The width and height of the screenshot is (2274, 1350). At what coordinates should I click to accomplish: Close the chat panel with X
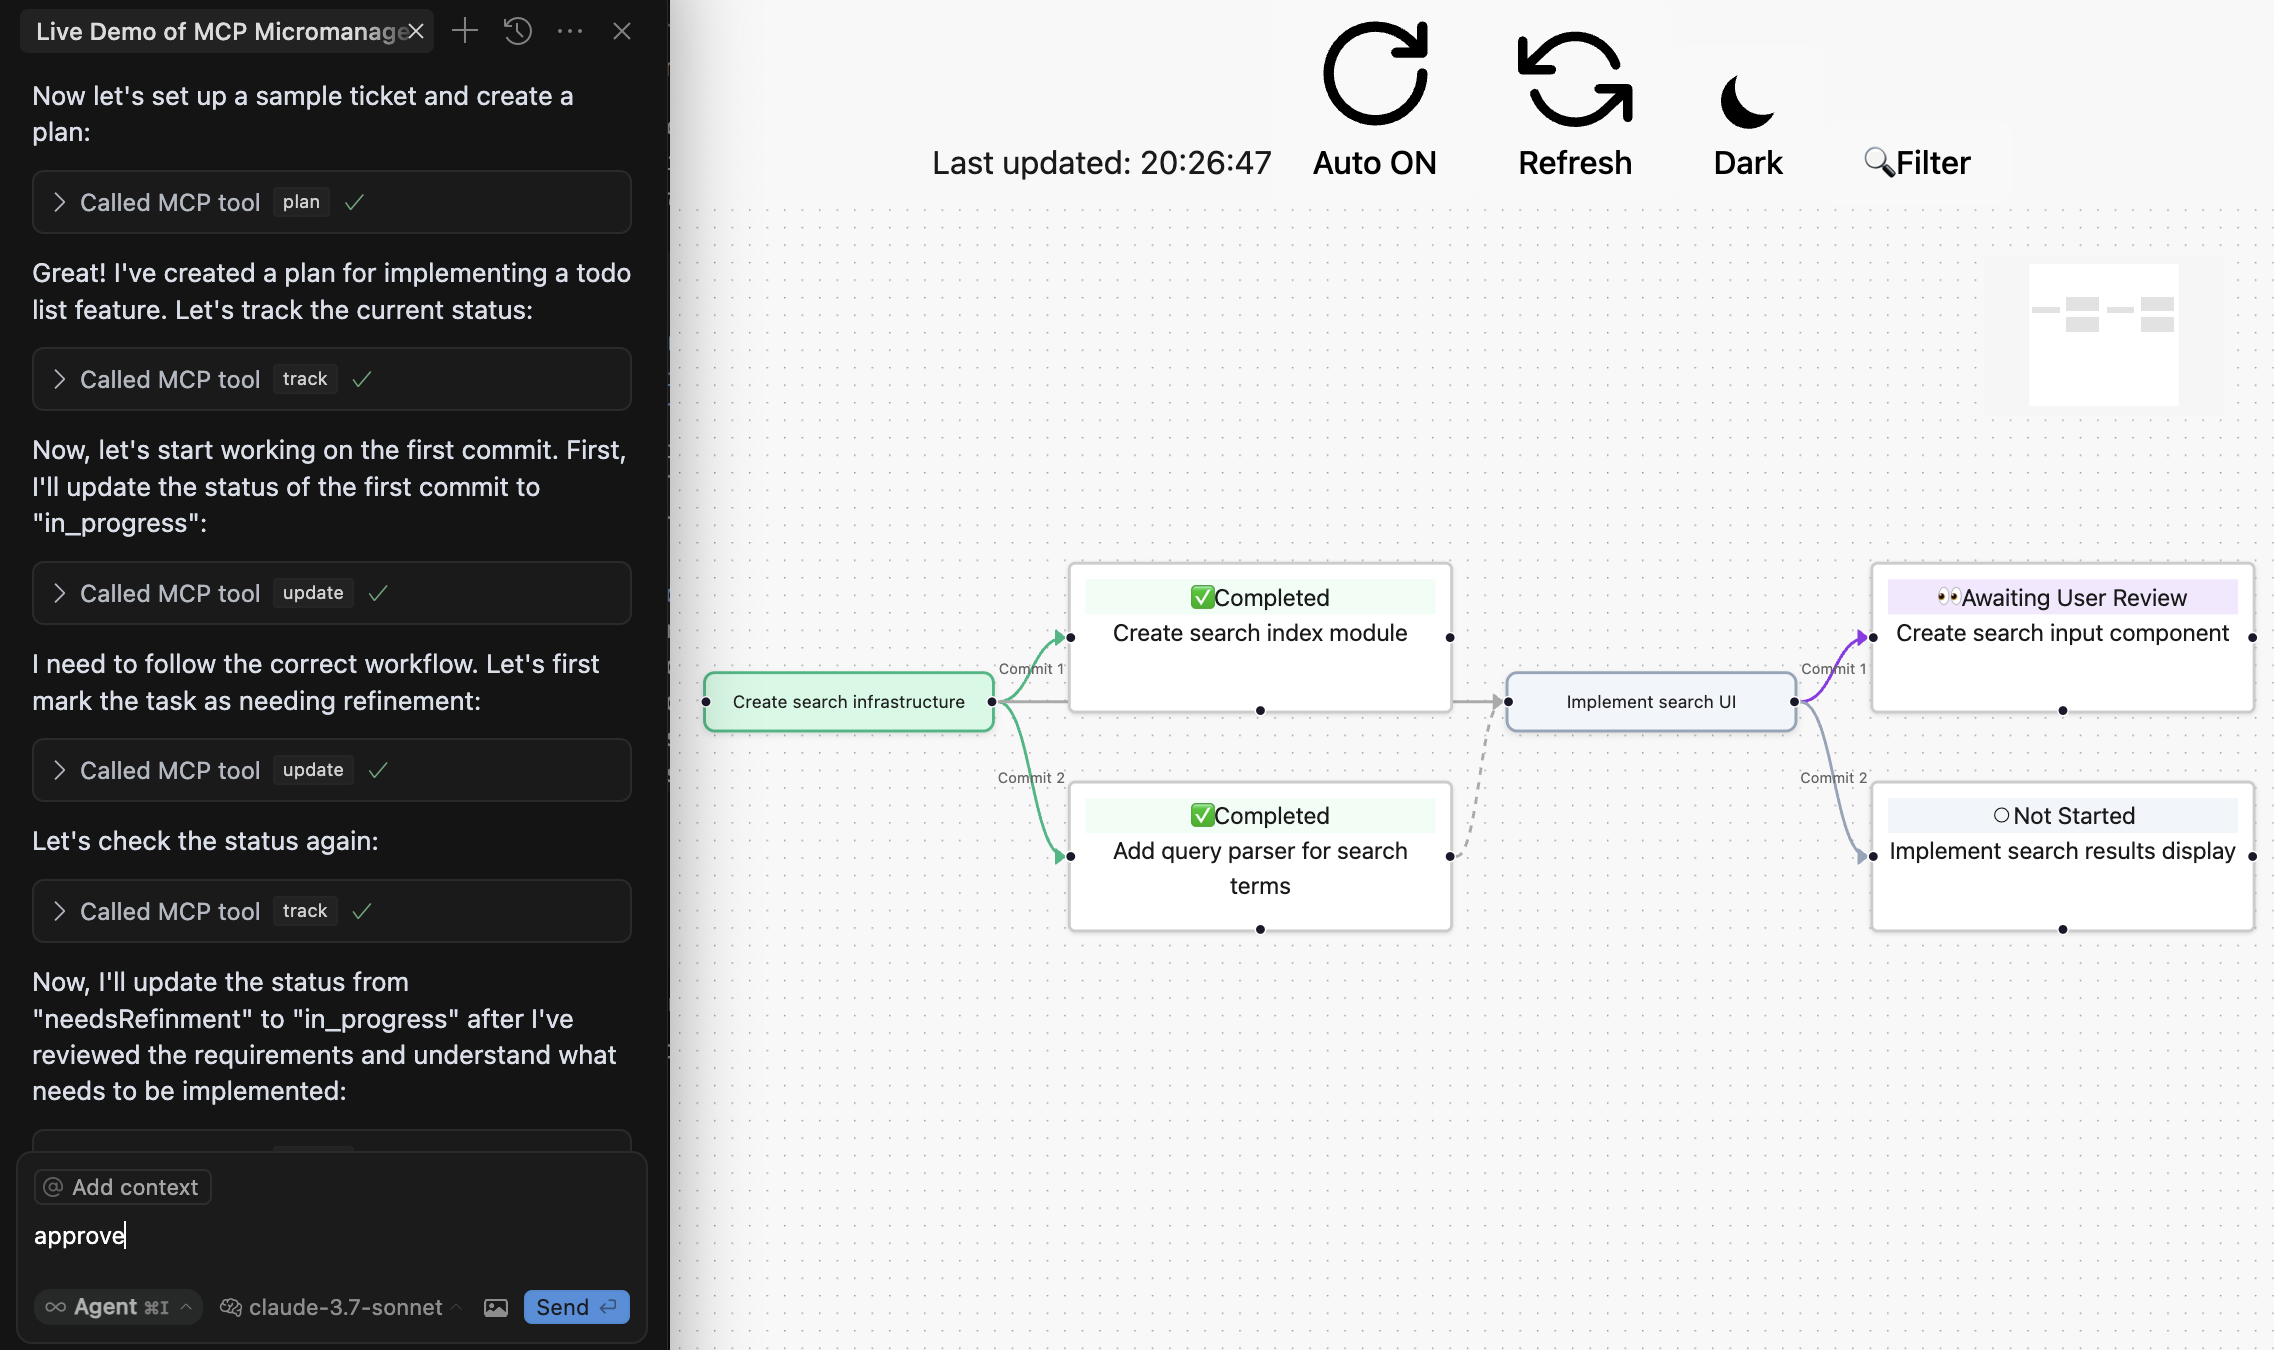click(x=622, y=31)
